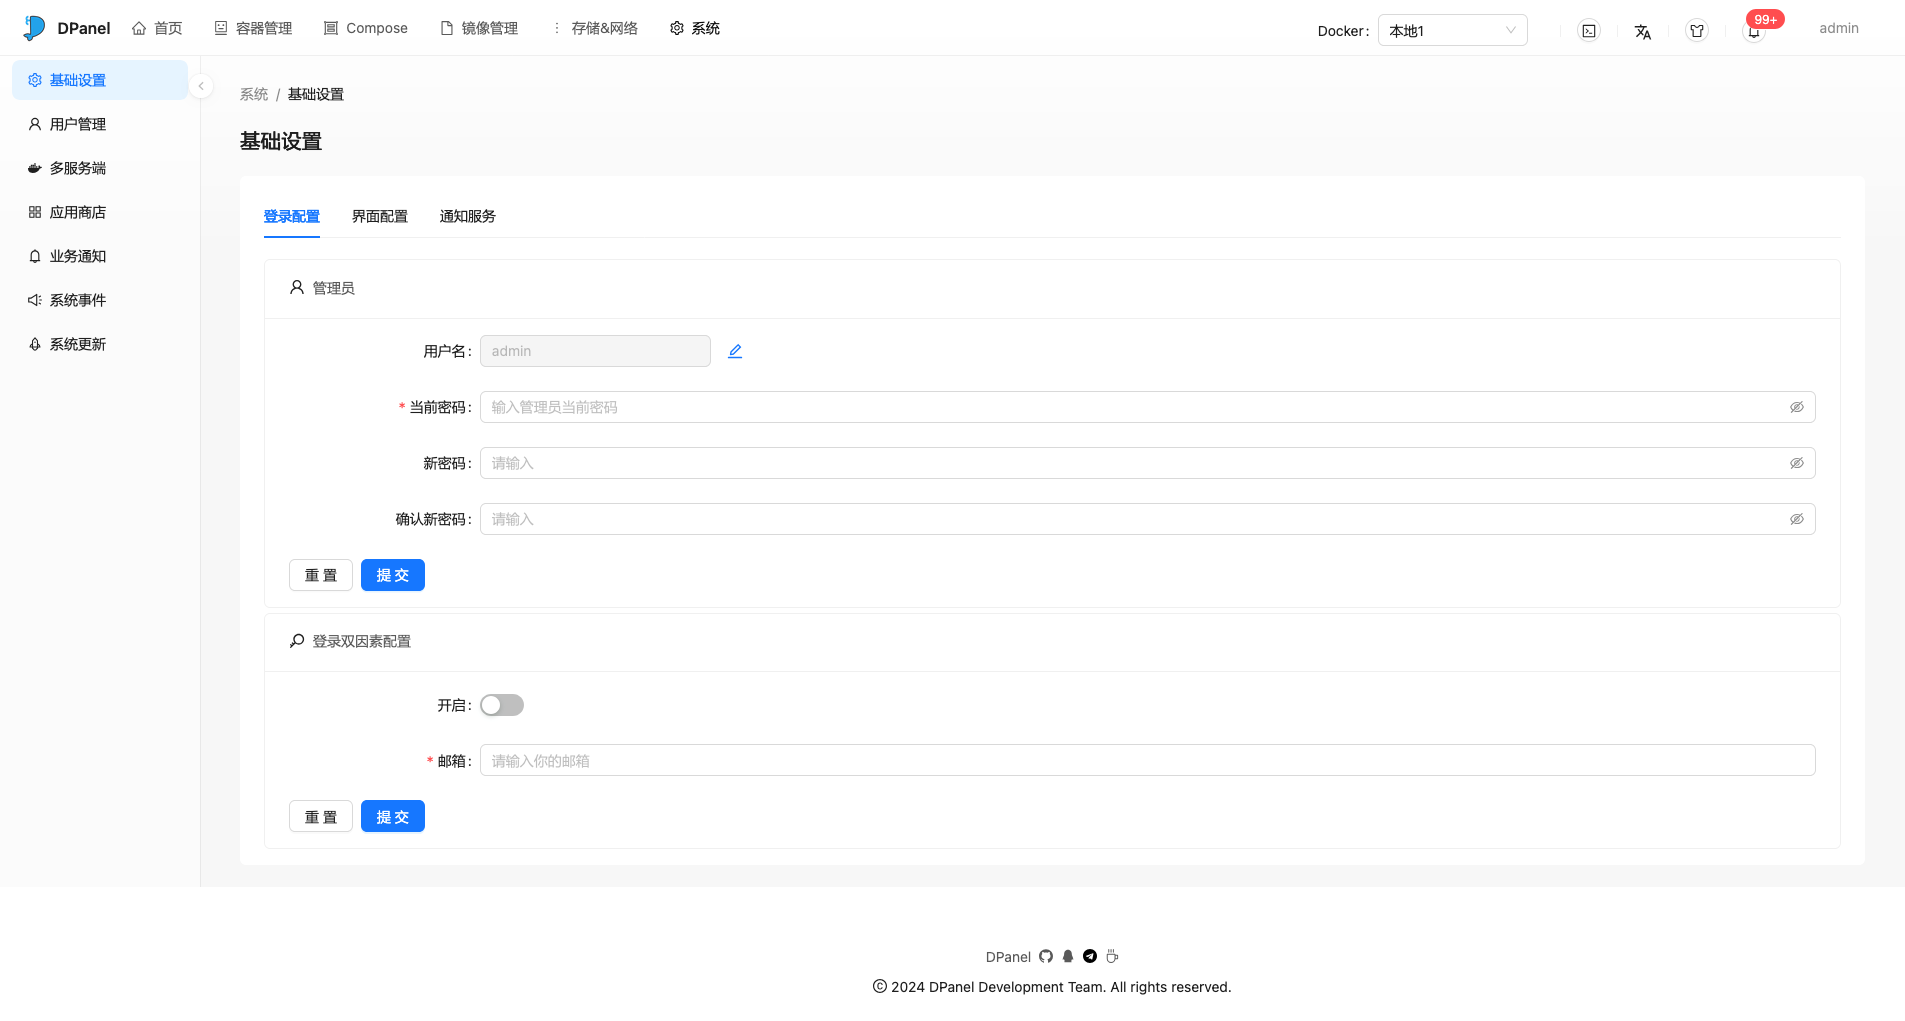Focus the 邮箱 email input field
This screenshot has width=1905, height=1021.
tap(1147, 760)
